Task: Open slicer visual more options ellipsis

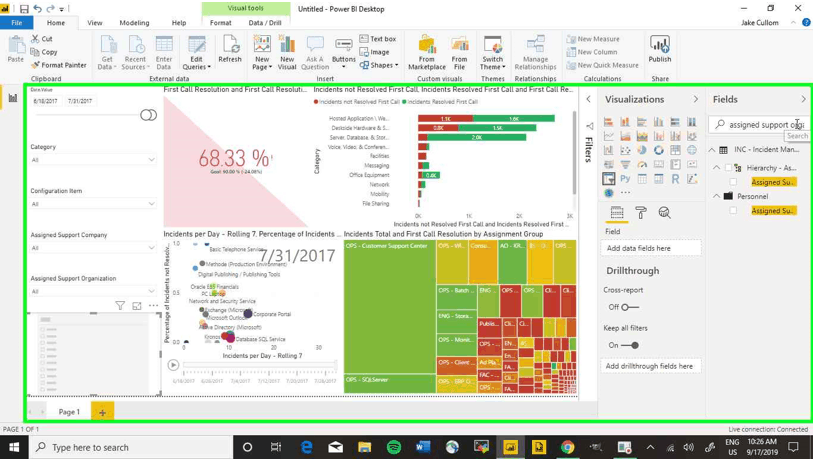Action: click(153, 306)
